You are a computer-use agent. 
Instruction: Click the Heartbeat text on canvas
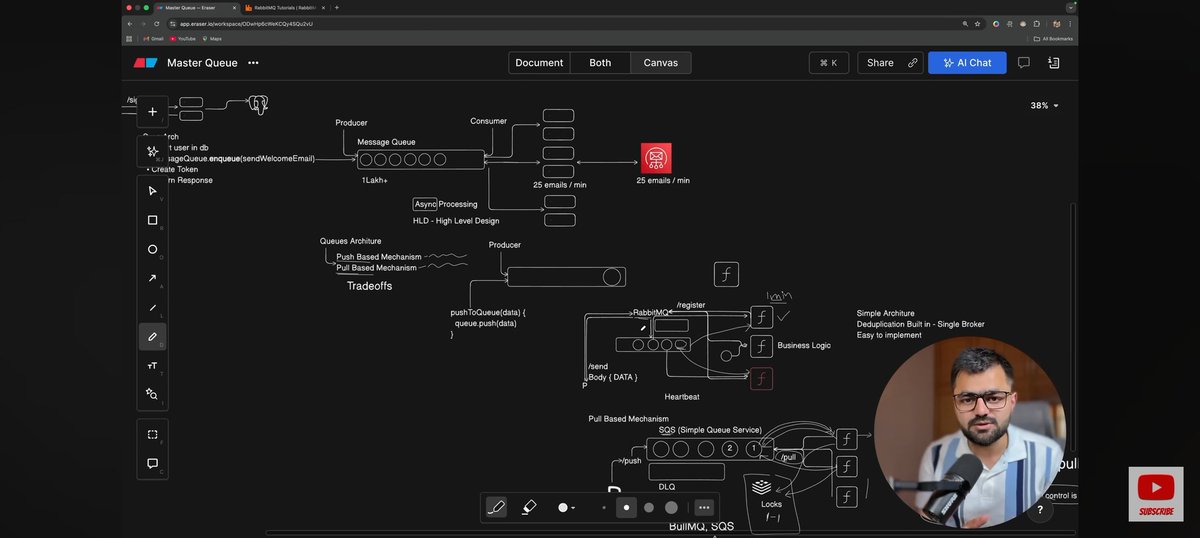682,397
